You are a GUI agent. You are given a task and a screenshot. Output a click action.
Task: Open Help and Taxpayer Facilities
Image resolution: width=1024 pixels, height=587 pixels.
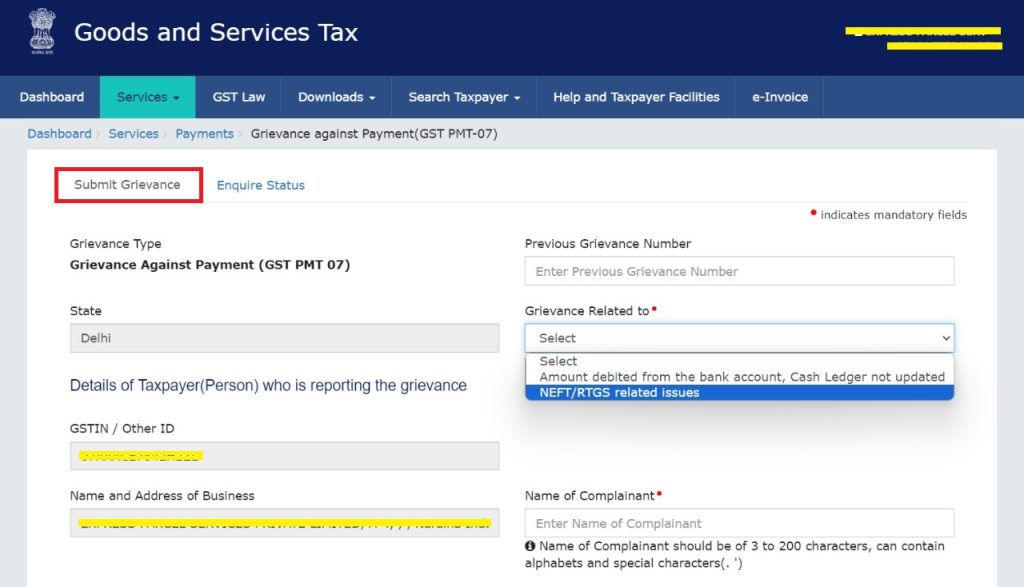tap(636, 97)
